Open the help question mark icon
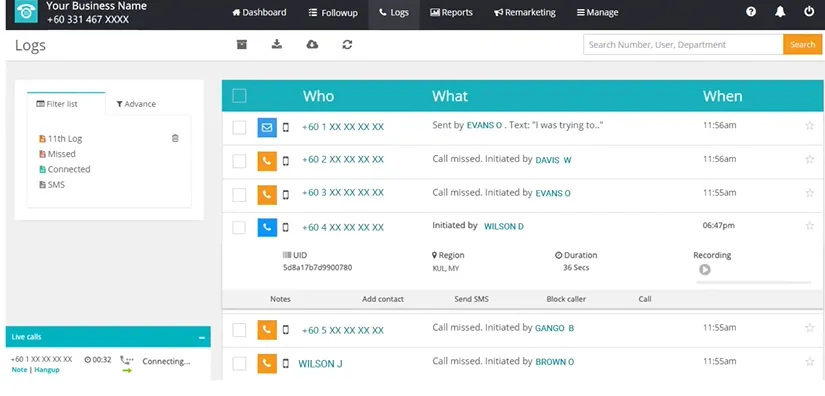Image resolution: width=825 pixels, height=396 pixels. point(751,12)
